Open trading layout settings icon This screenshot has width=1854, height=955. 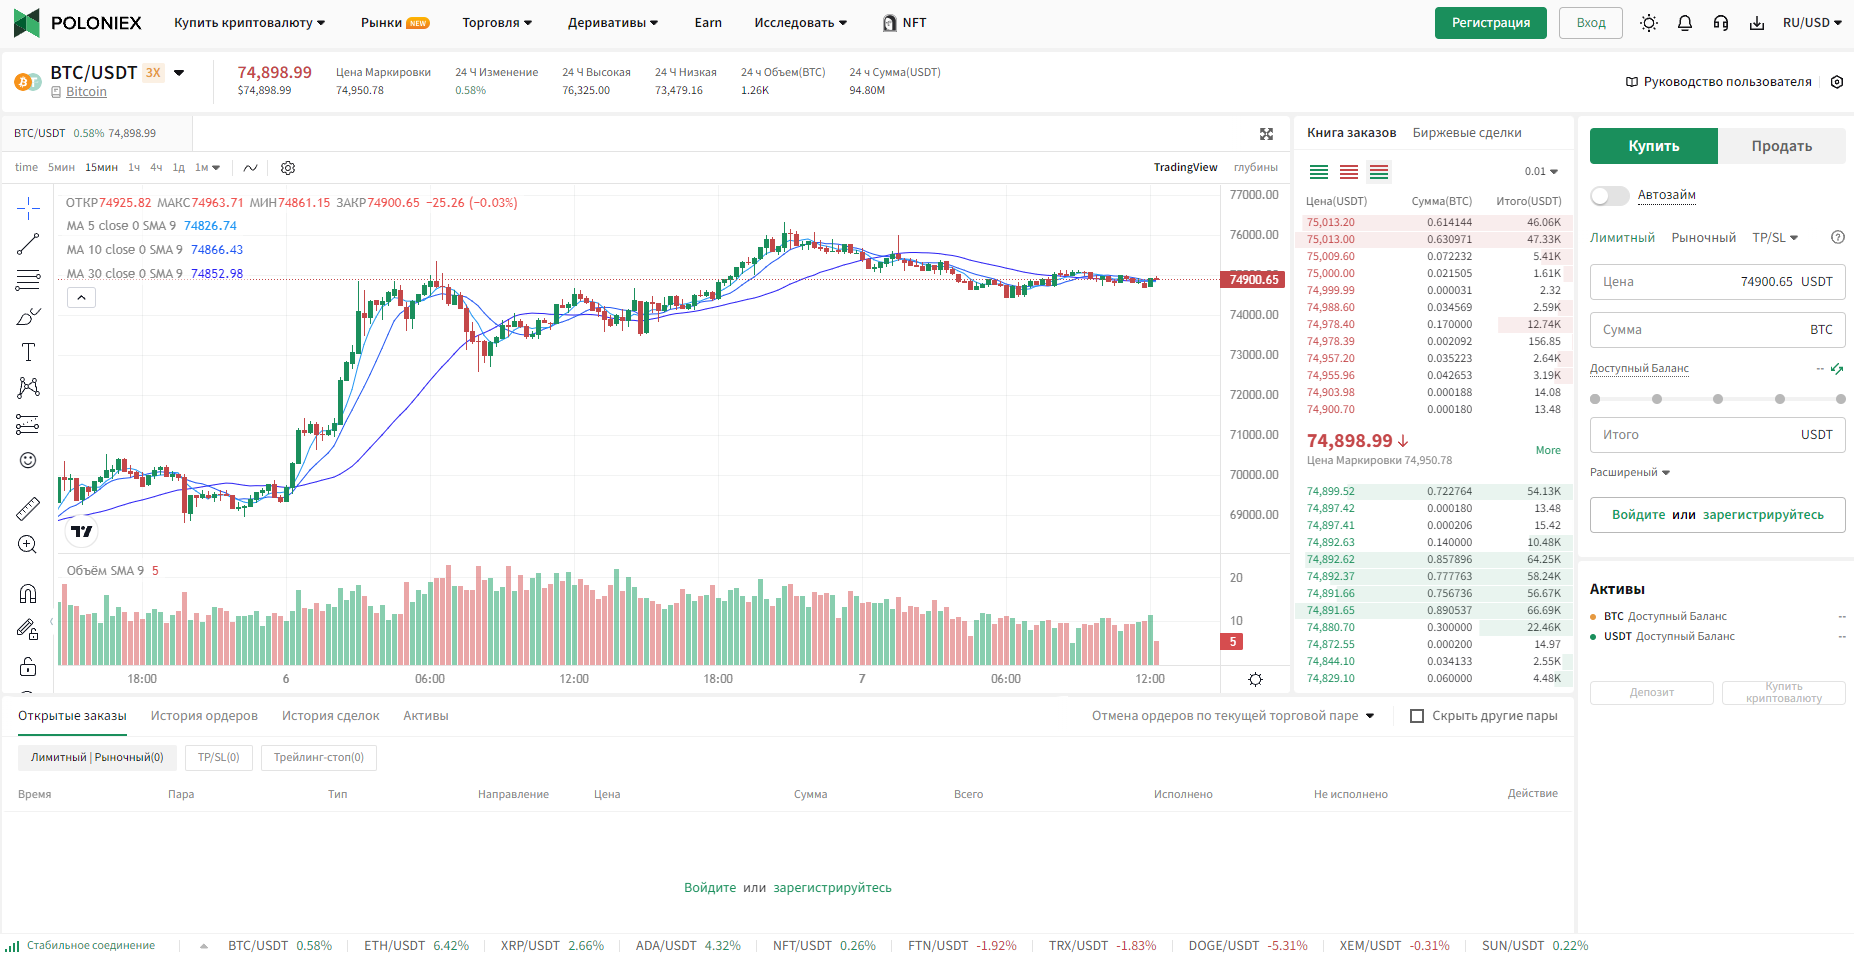[1837, 82]
